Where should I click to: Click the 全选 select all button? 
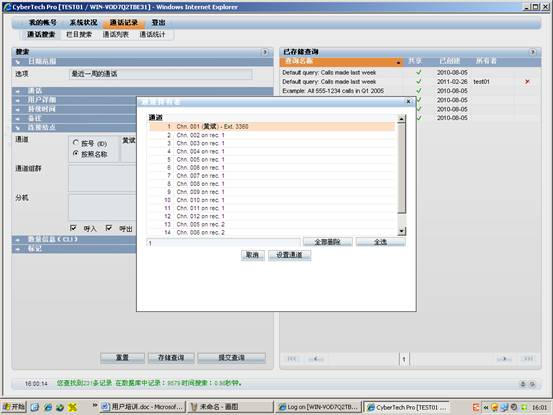coord(381,242)
